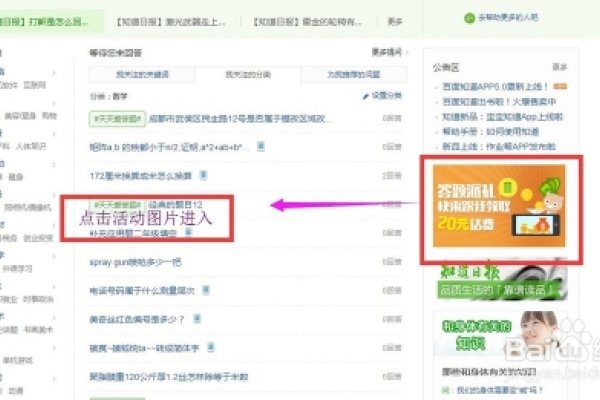Click pencil icon beside 设置分类
Image resolution: width=600 pixels, height=400 pixels.
(365, 96)
